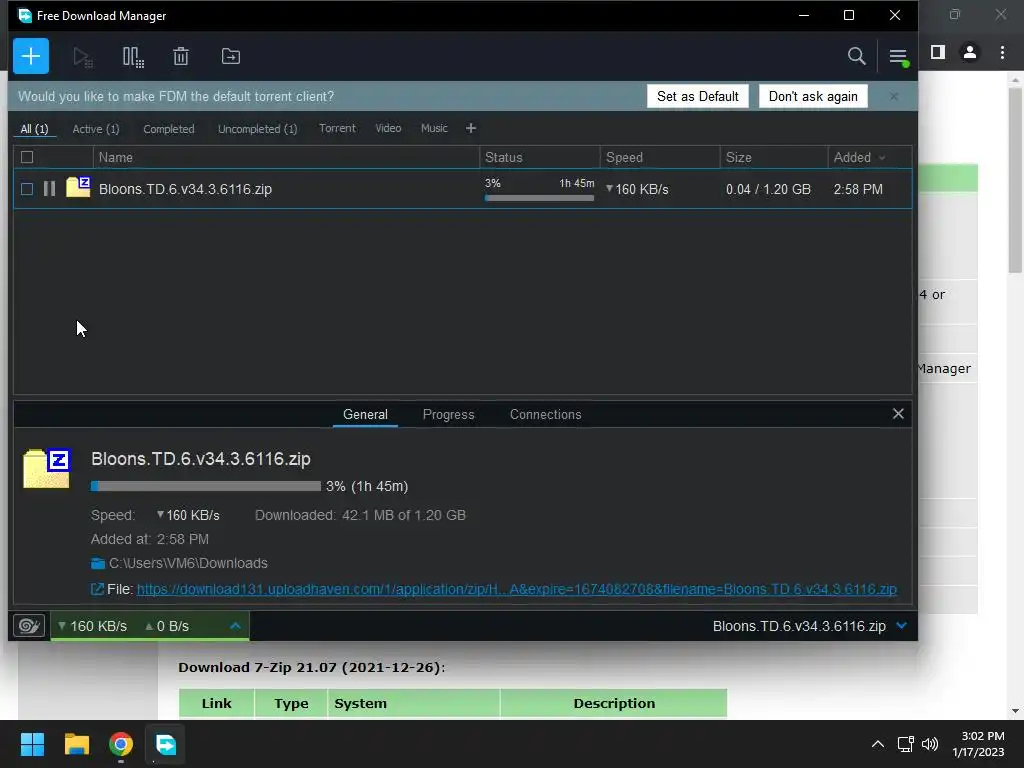Close the bottom details panel
1024x768 pixels.
[898, 413]
